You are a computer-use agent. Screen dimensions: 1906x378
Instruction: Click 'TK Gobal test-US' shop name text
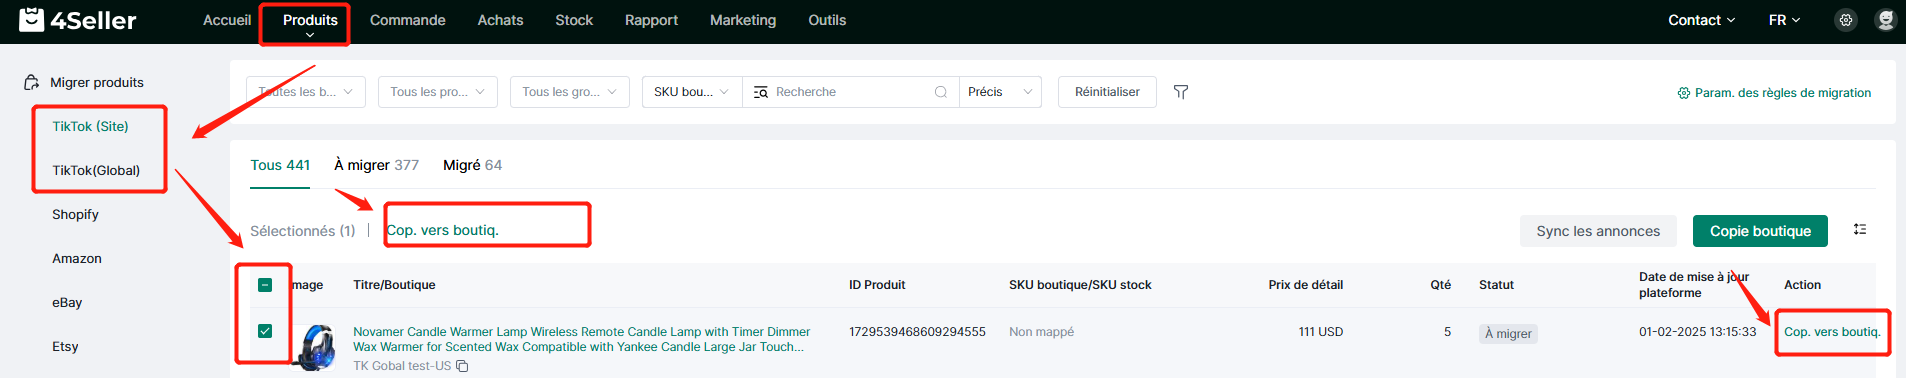point(402,366)
